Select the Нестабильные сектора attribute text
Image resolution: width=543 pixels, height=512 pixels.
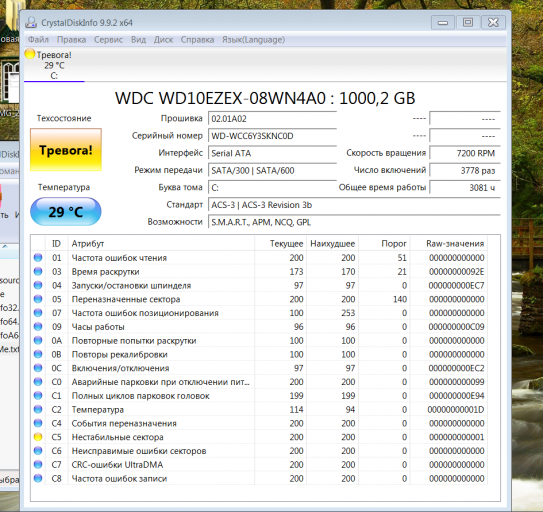pos(117,437)
